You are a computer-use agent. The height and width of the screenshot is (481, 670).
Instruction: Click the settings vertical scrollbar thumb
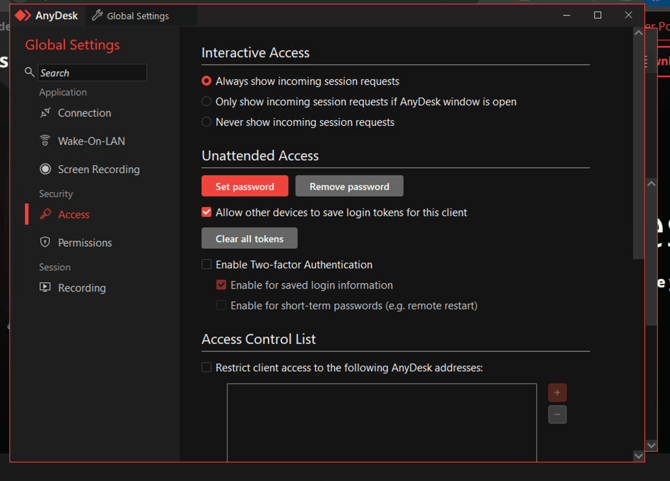coord(638,149)
